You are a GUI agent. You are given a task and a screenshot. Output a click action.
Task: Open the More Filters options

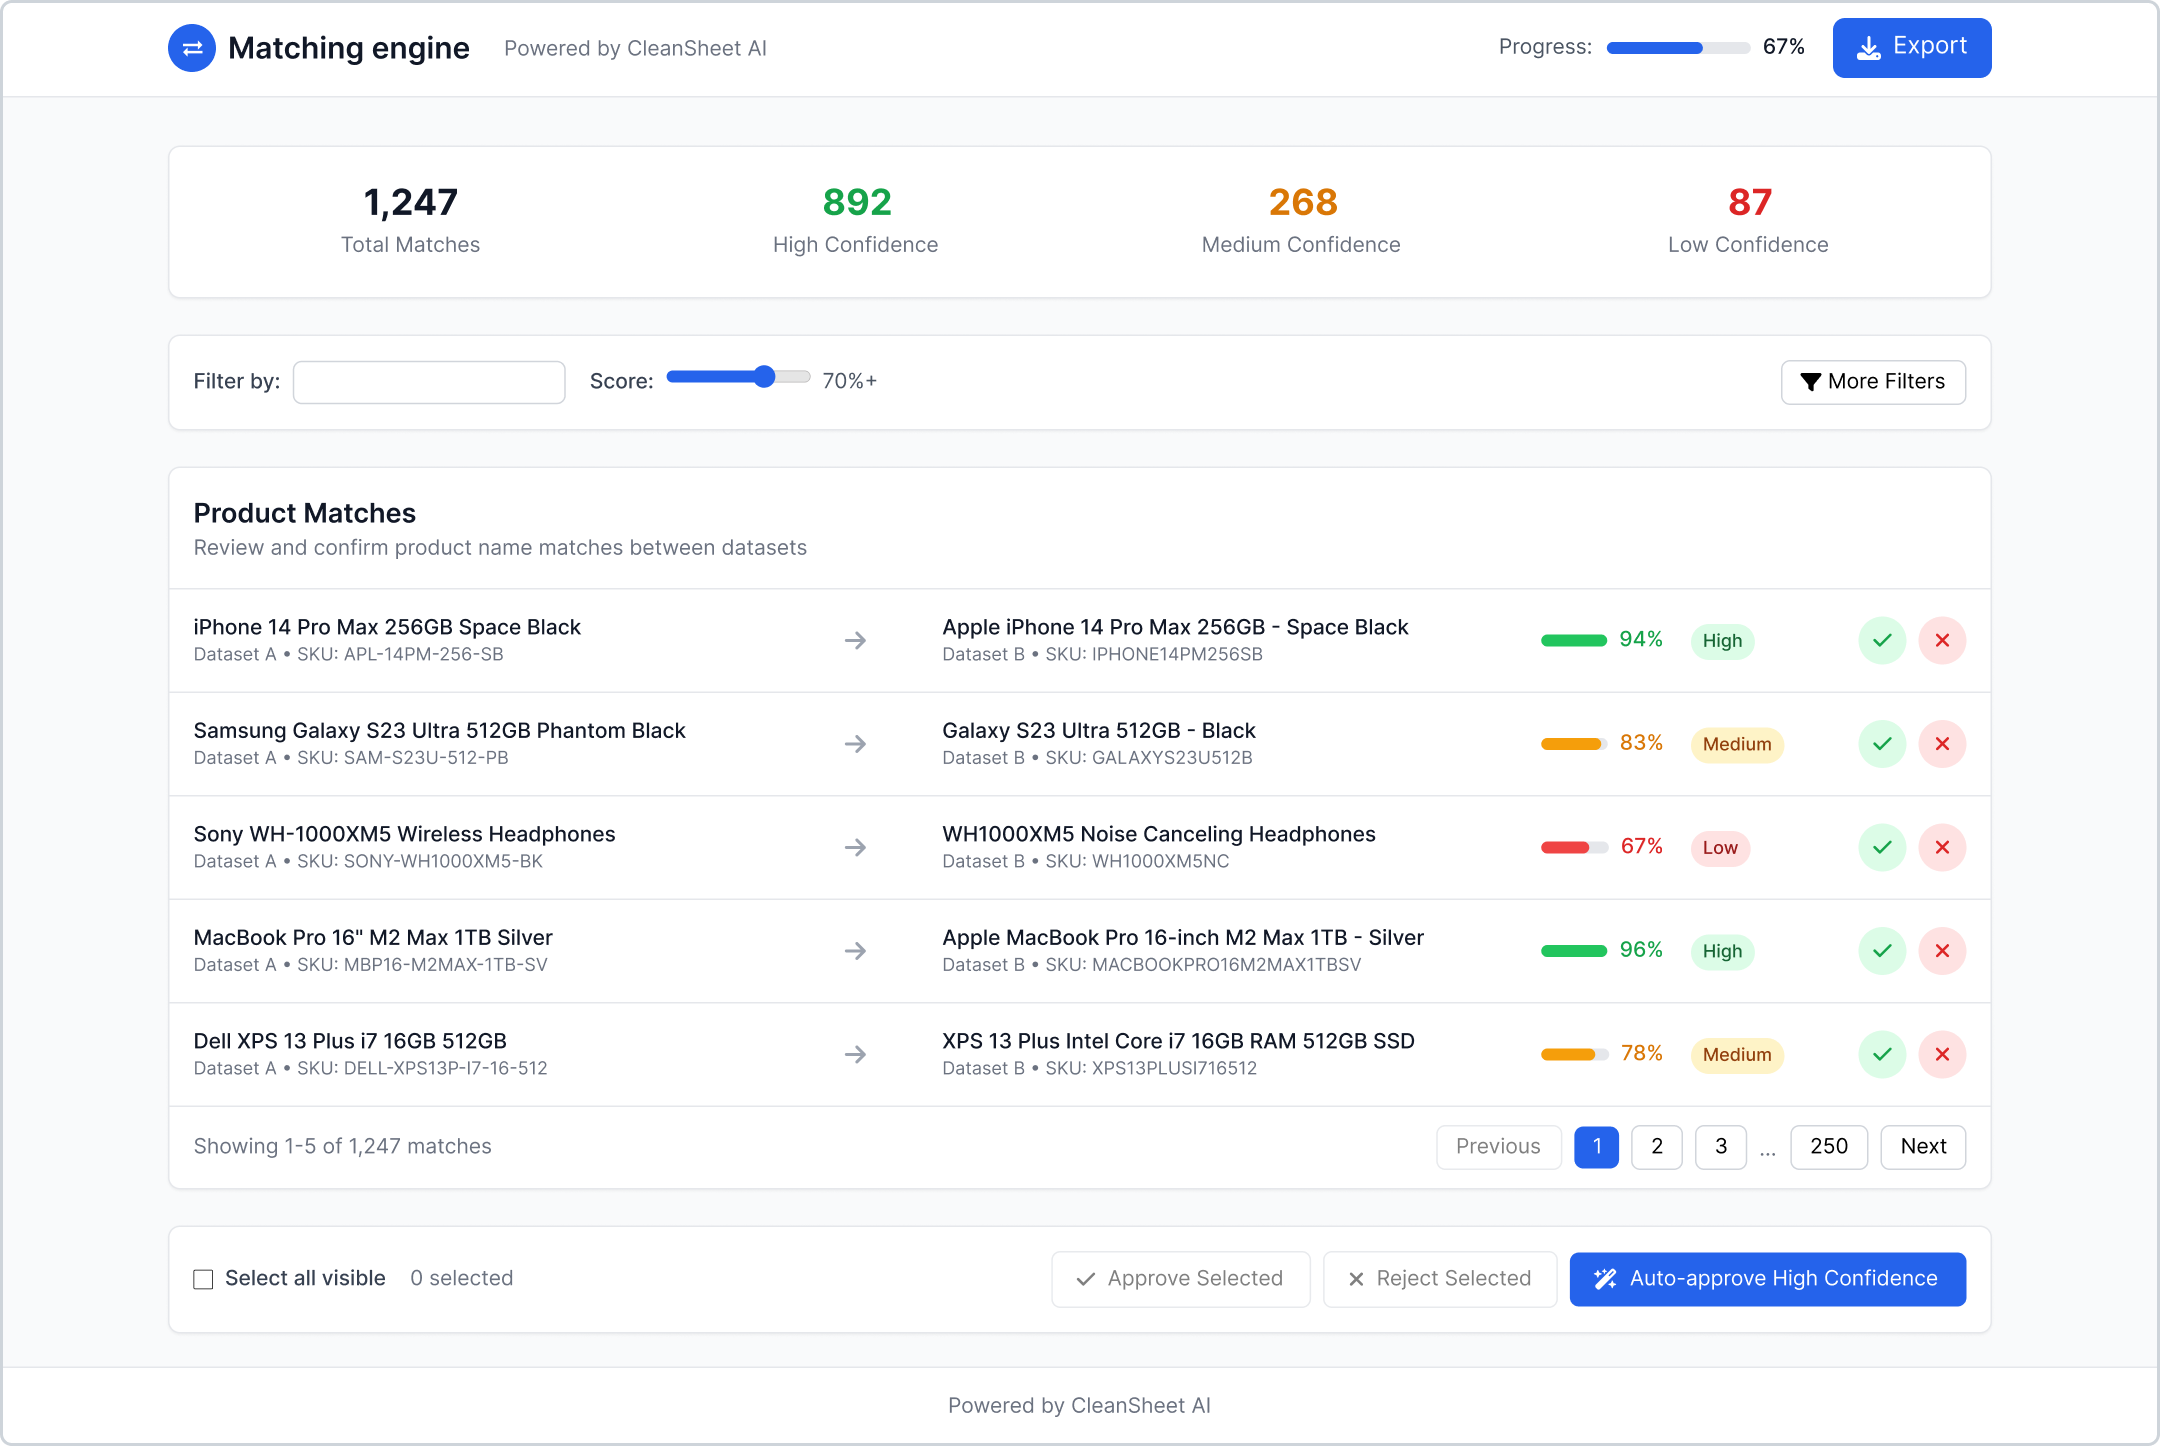pos(1873,382)
